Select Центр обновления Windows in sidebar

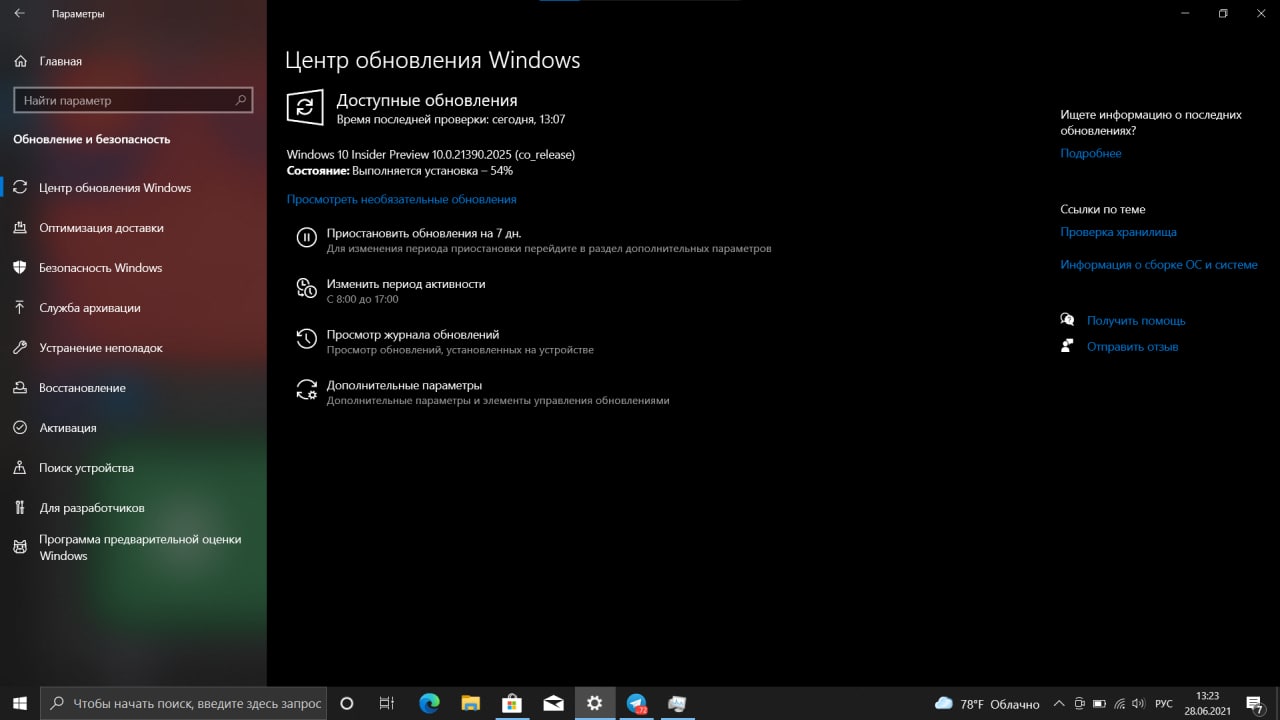click(x=133, y=187)
